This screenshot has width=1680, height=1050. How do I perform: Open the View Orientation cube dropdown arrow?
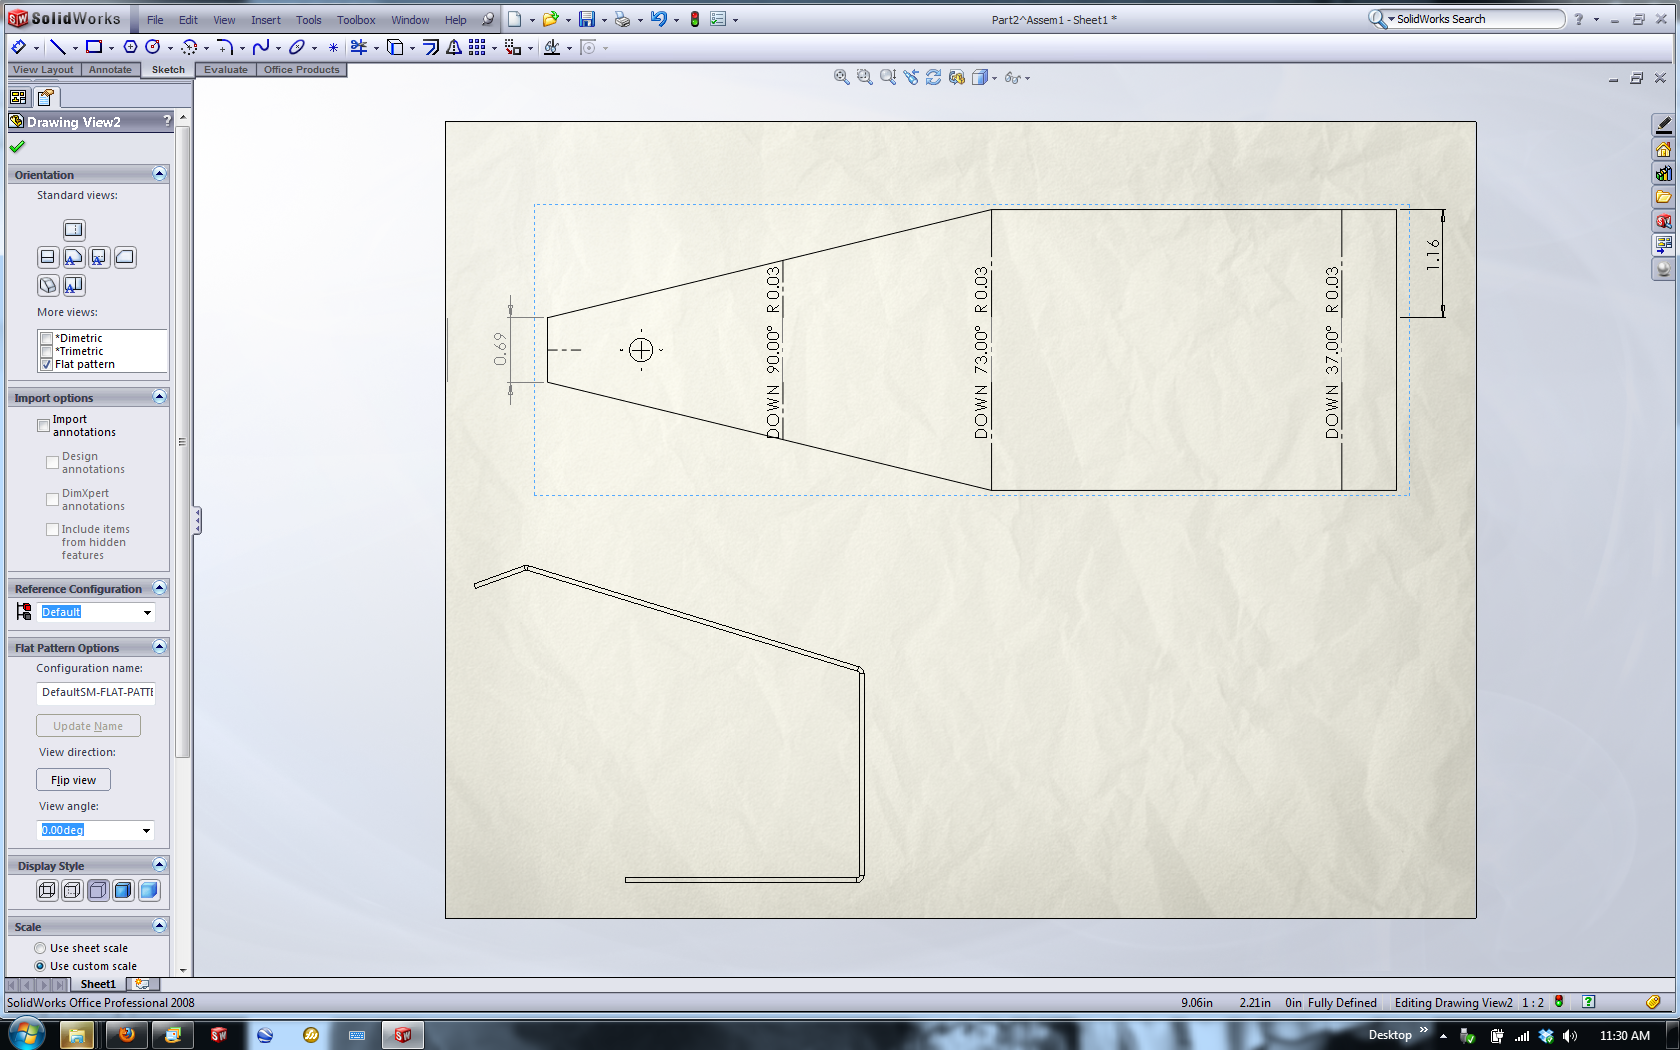(994, 78)
